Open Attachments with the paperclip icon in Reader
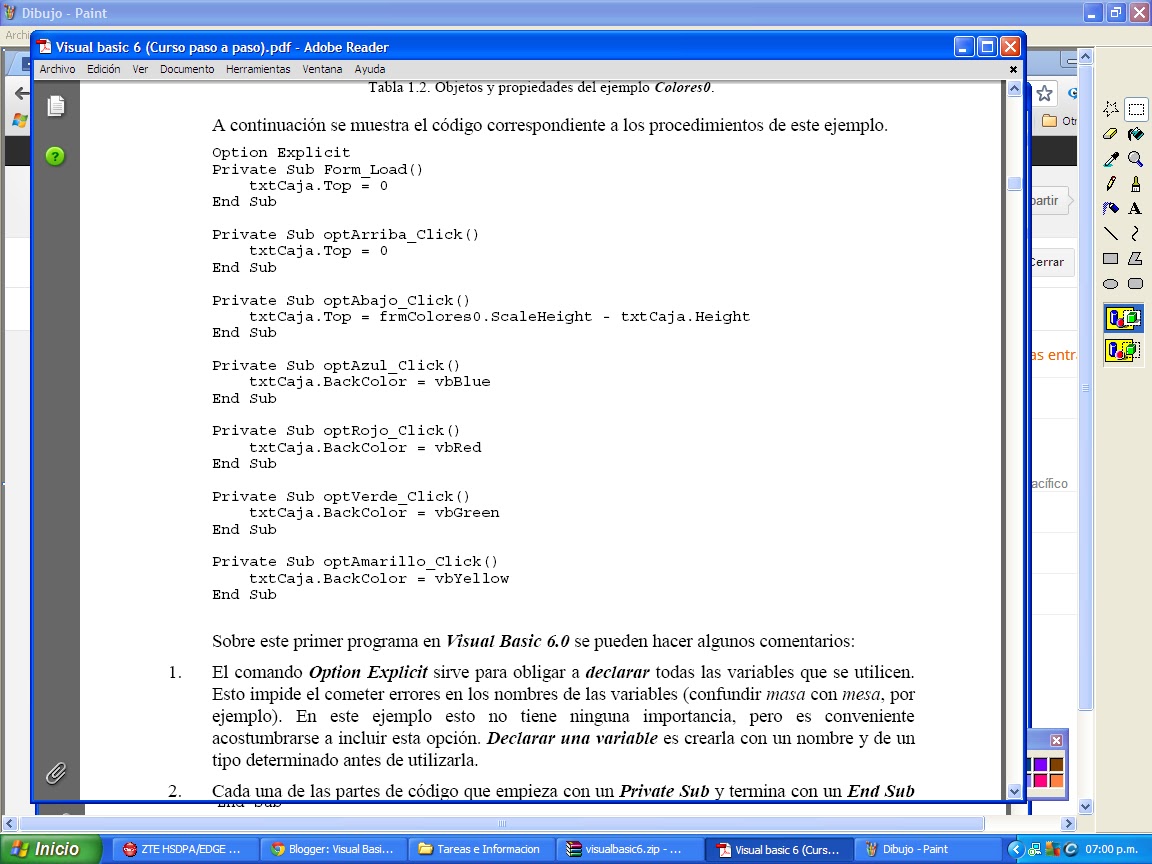Image resolution: width=1152 pixels, height=864 pixels. click(x=56, y=773)
